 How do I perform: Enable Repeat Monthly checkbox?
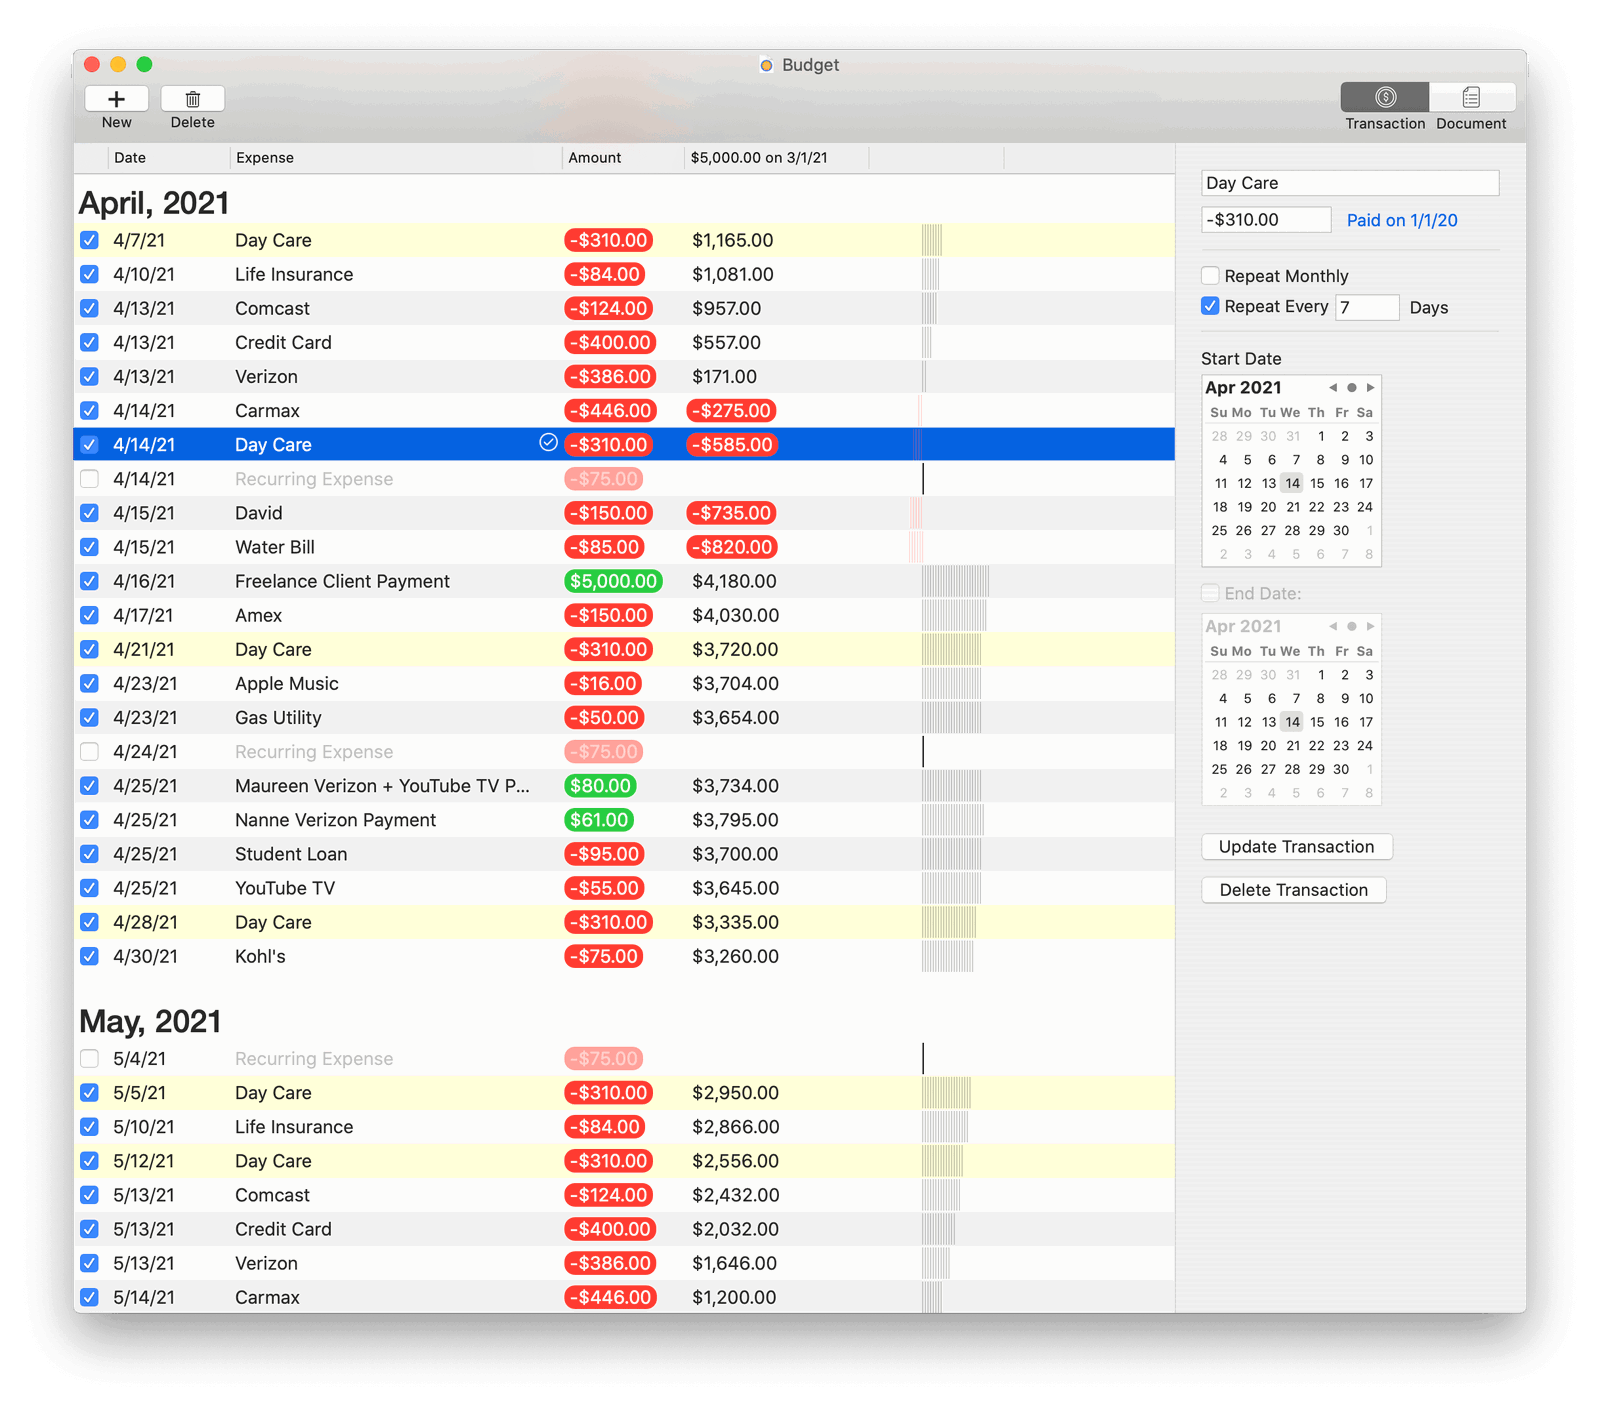click(x=1210, y=276)
